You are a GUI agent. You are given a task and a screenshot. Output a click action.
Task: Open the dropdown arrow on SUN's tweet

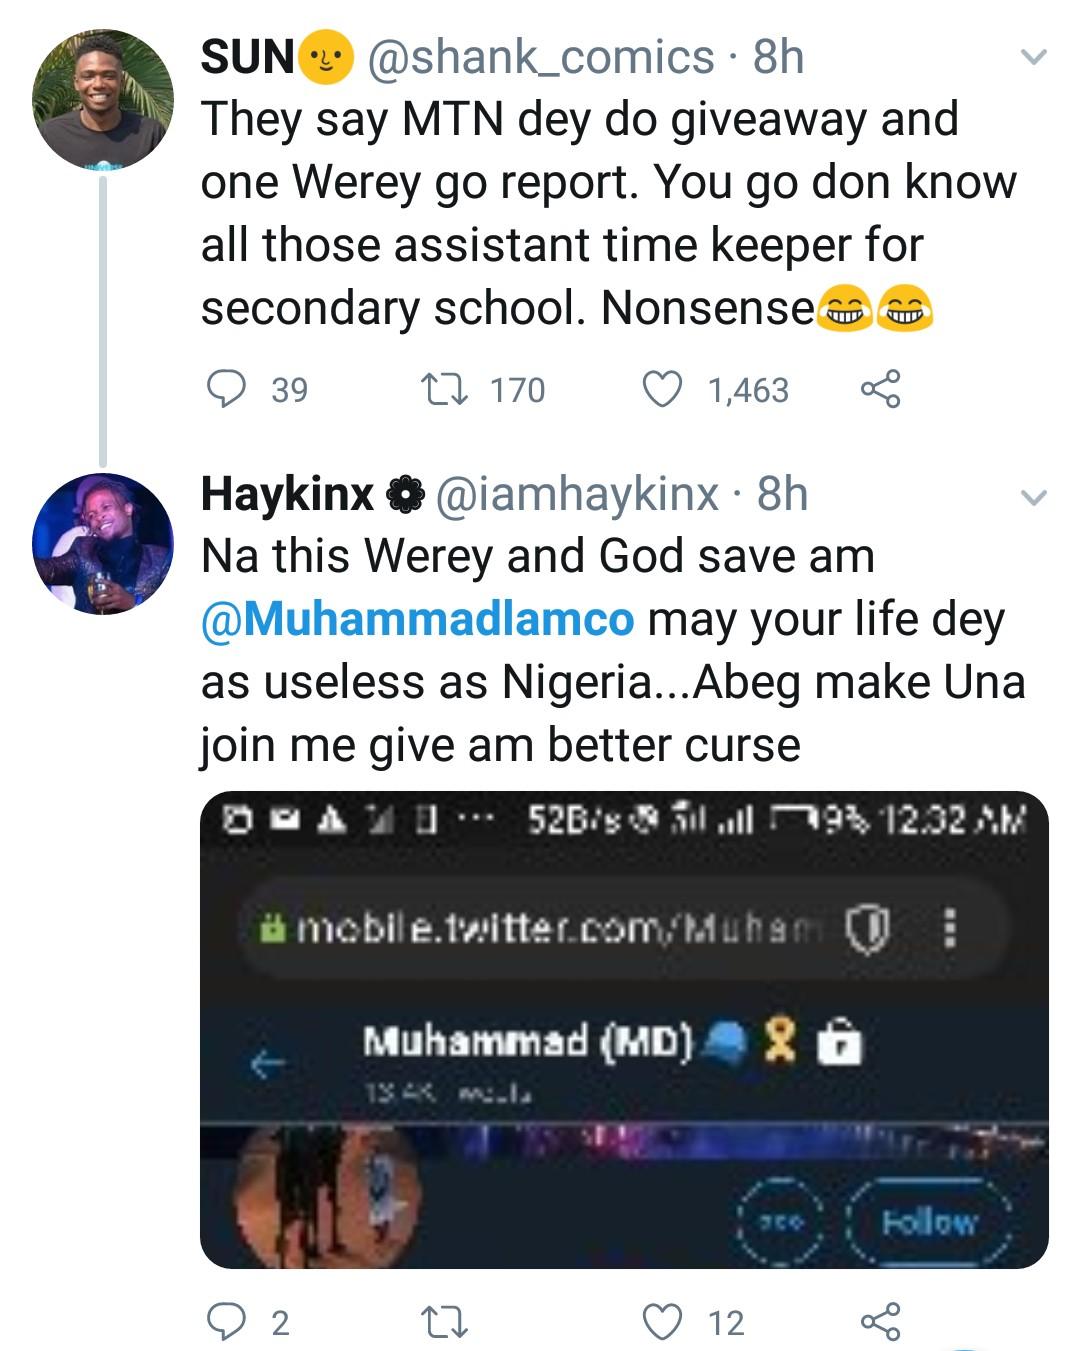pos(1033,58)
